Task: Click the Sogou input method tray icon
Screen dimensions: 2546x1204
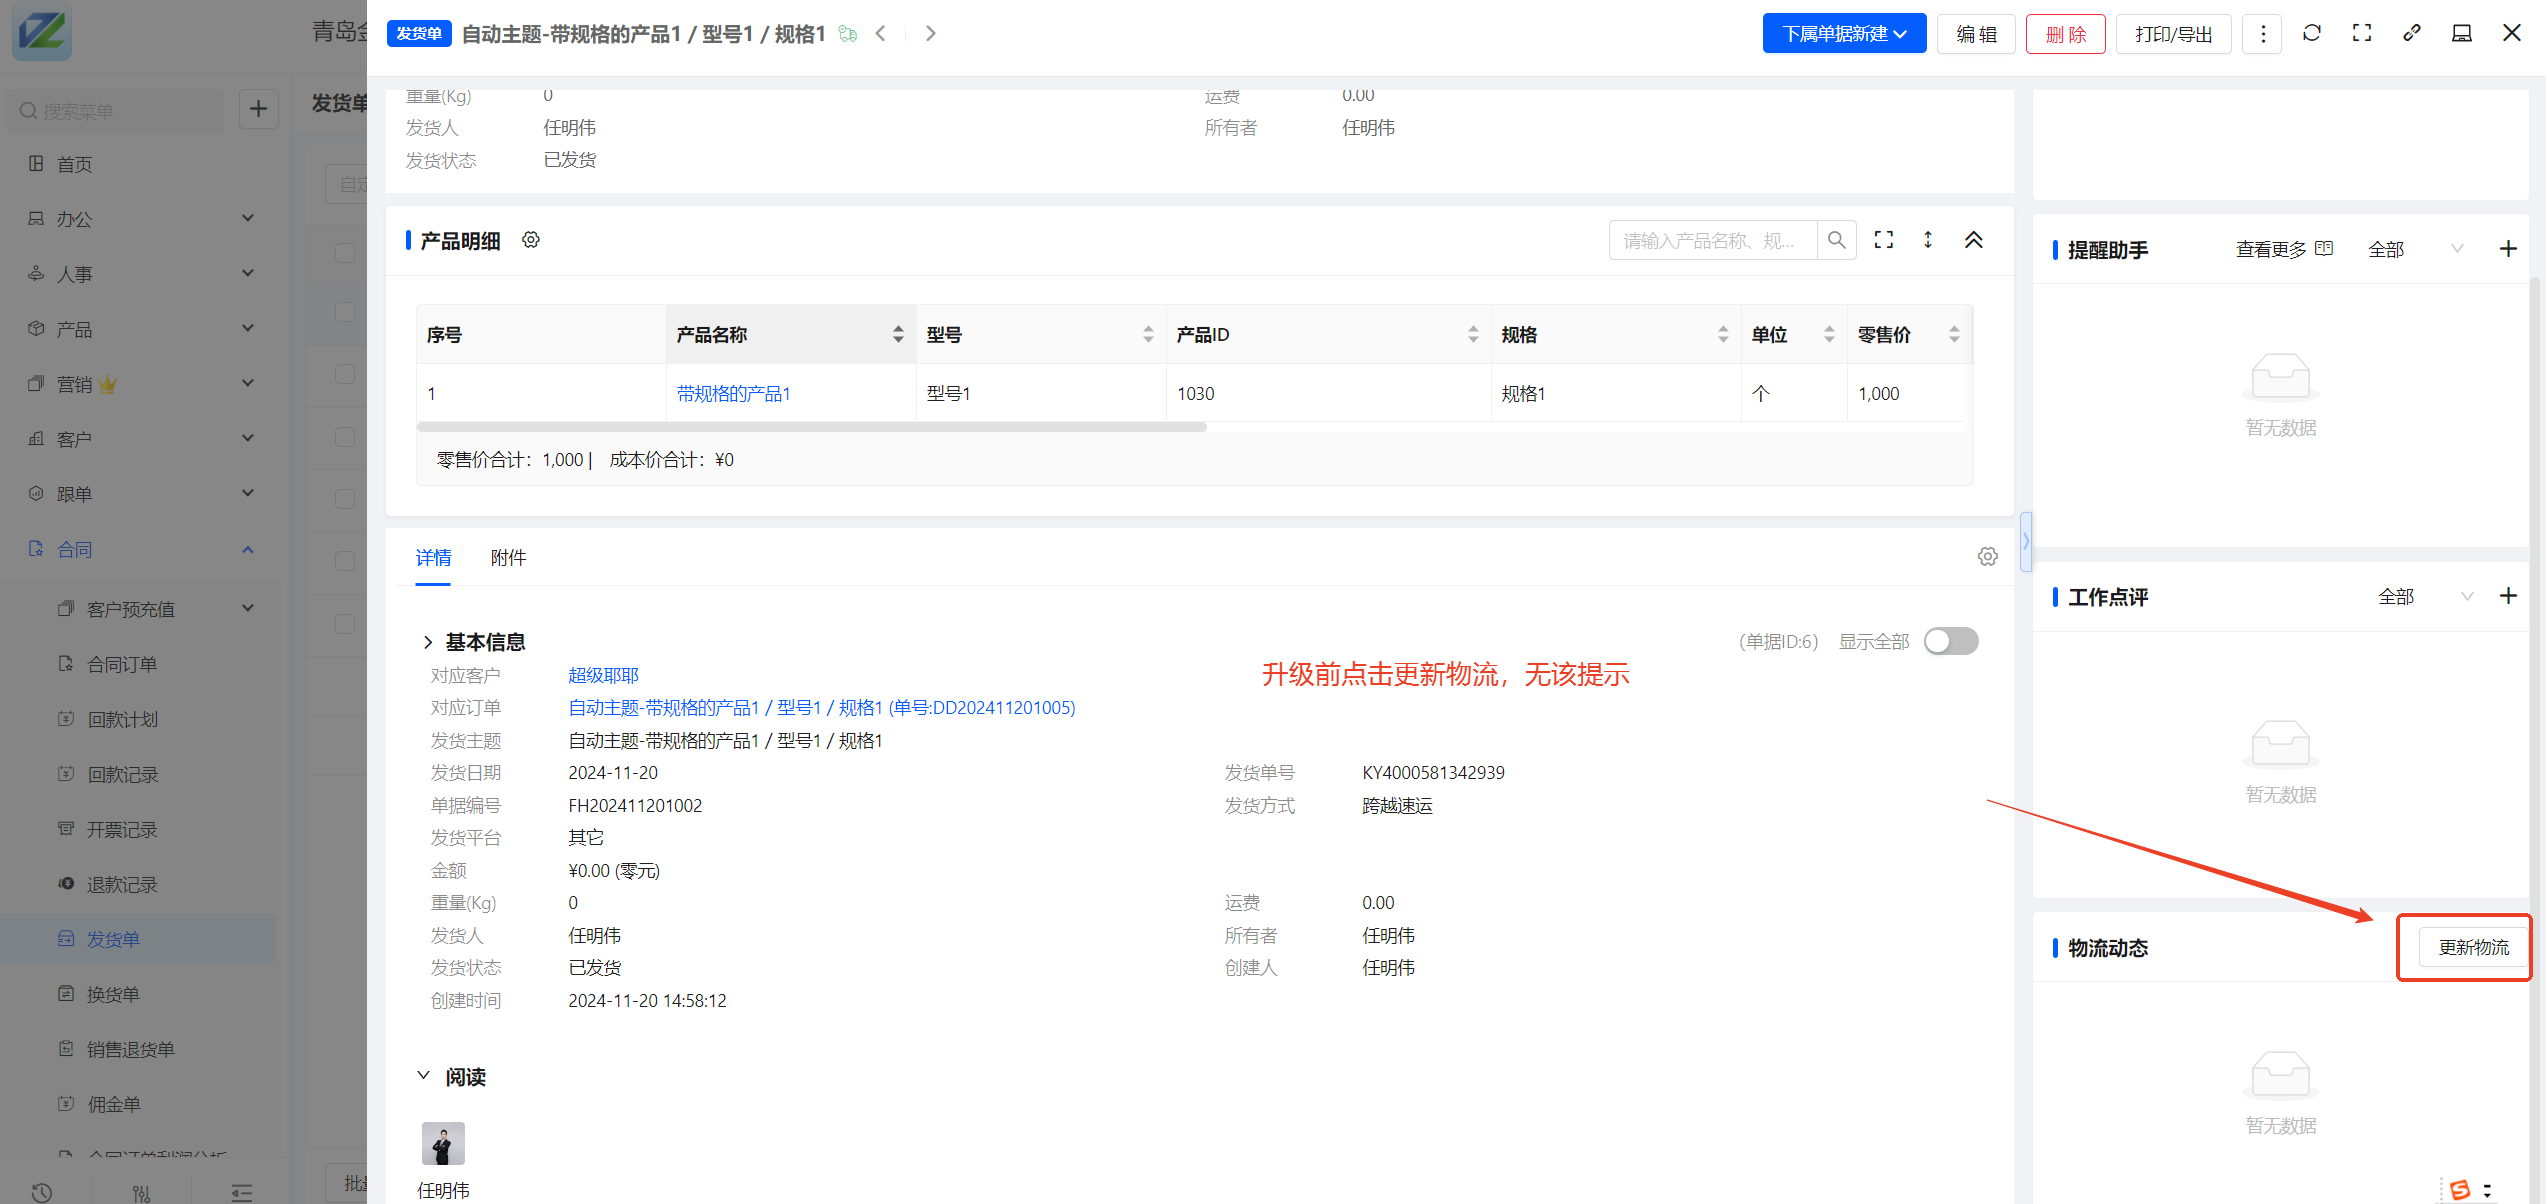Action: click(2460, 1189)
